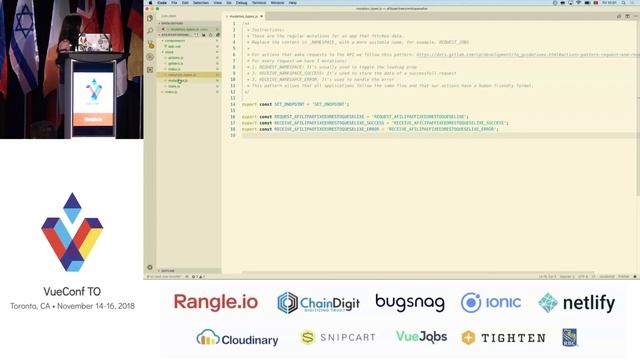Click the horizontal scrollbar of the editor
This screenshot has width=640, height=360.
click(418, 272)
